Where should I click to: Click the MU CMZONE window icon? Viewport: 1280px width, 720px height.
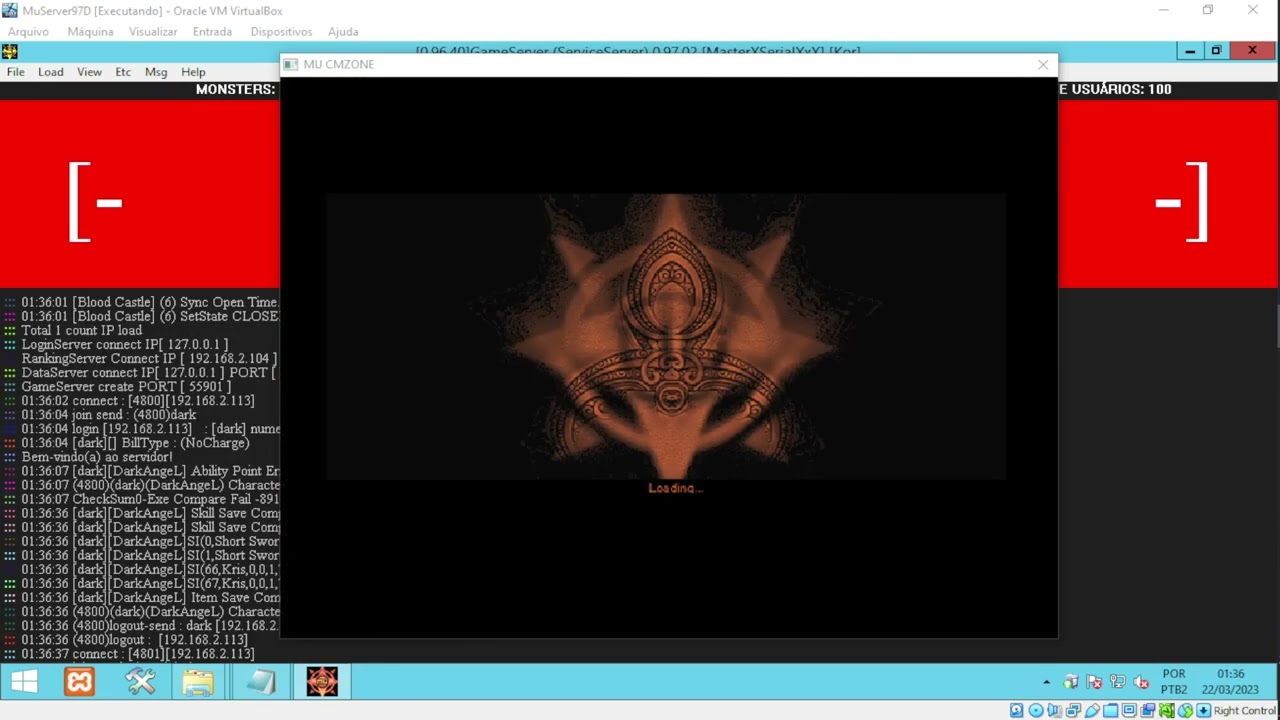[x=291, y=64]
